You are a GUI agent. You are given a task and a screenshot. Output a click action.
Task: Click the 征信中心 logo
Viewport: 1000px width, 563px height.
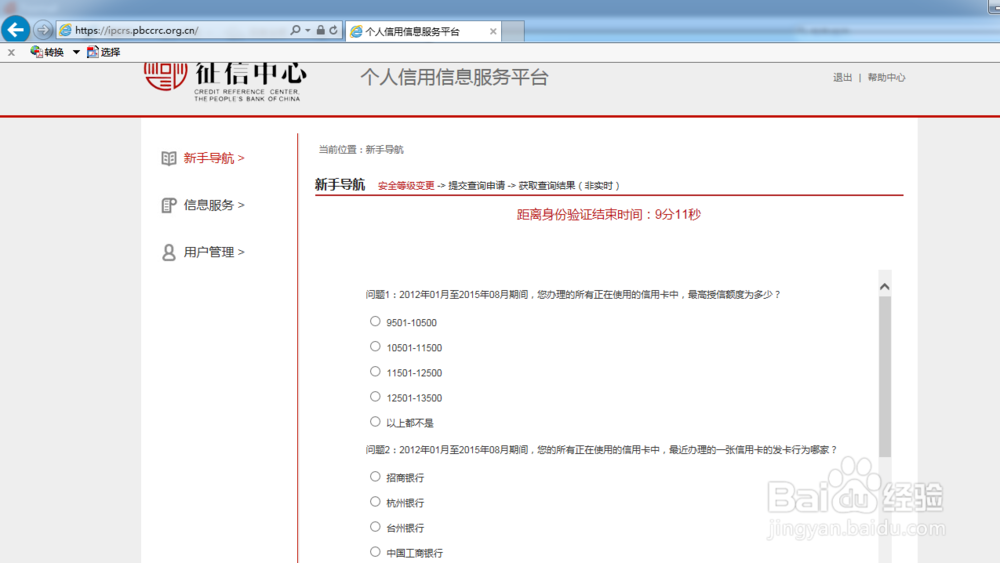coord(224,82)
